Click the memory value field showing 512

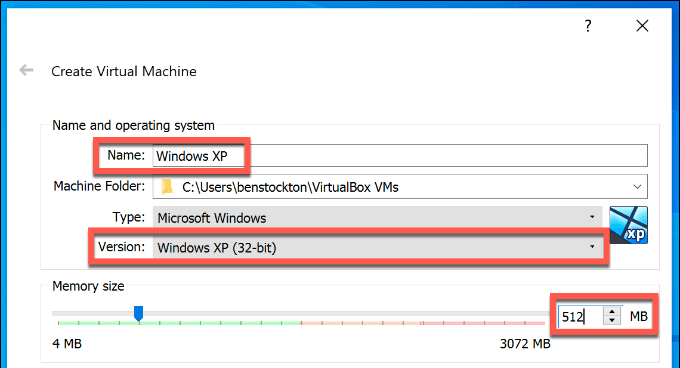point(580,316)
